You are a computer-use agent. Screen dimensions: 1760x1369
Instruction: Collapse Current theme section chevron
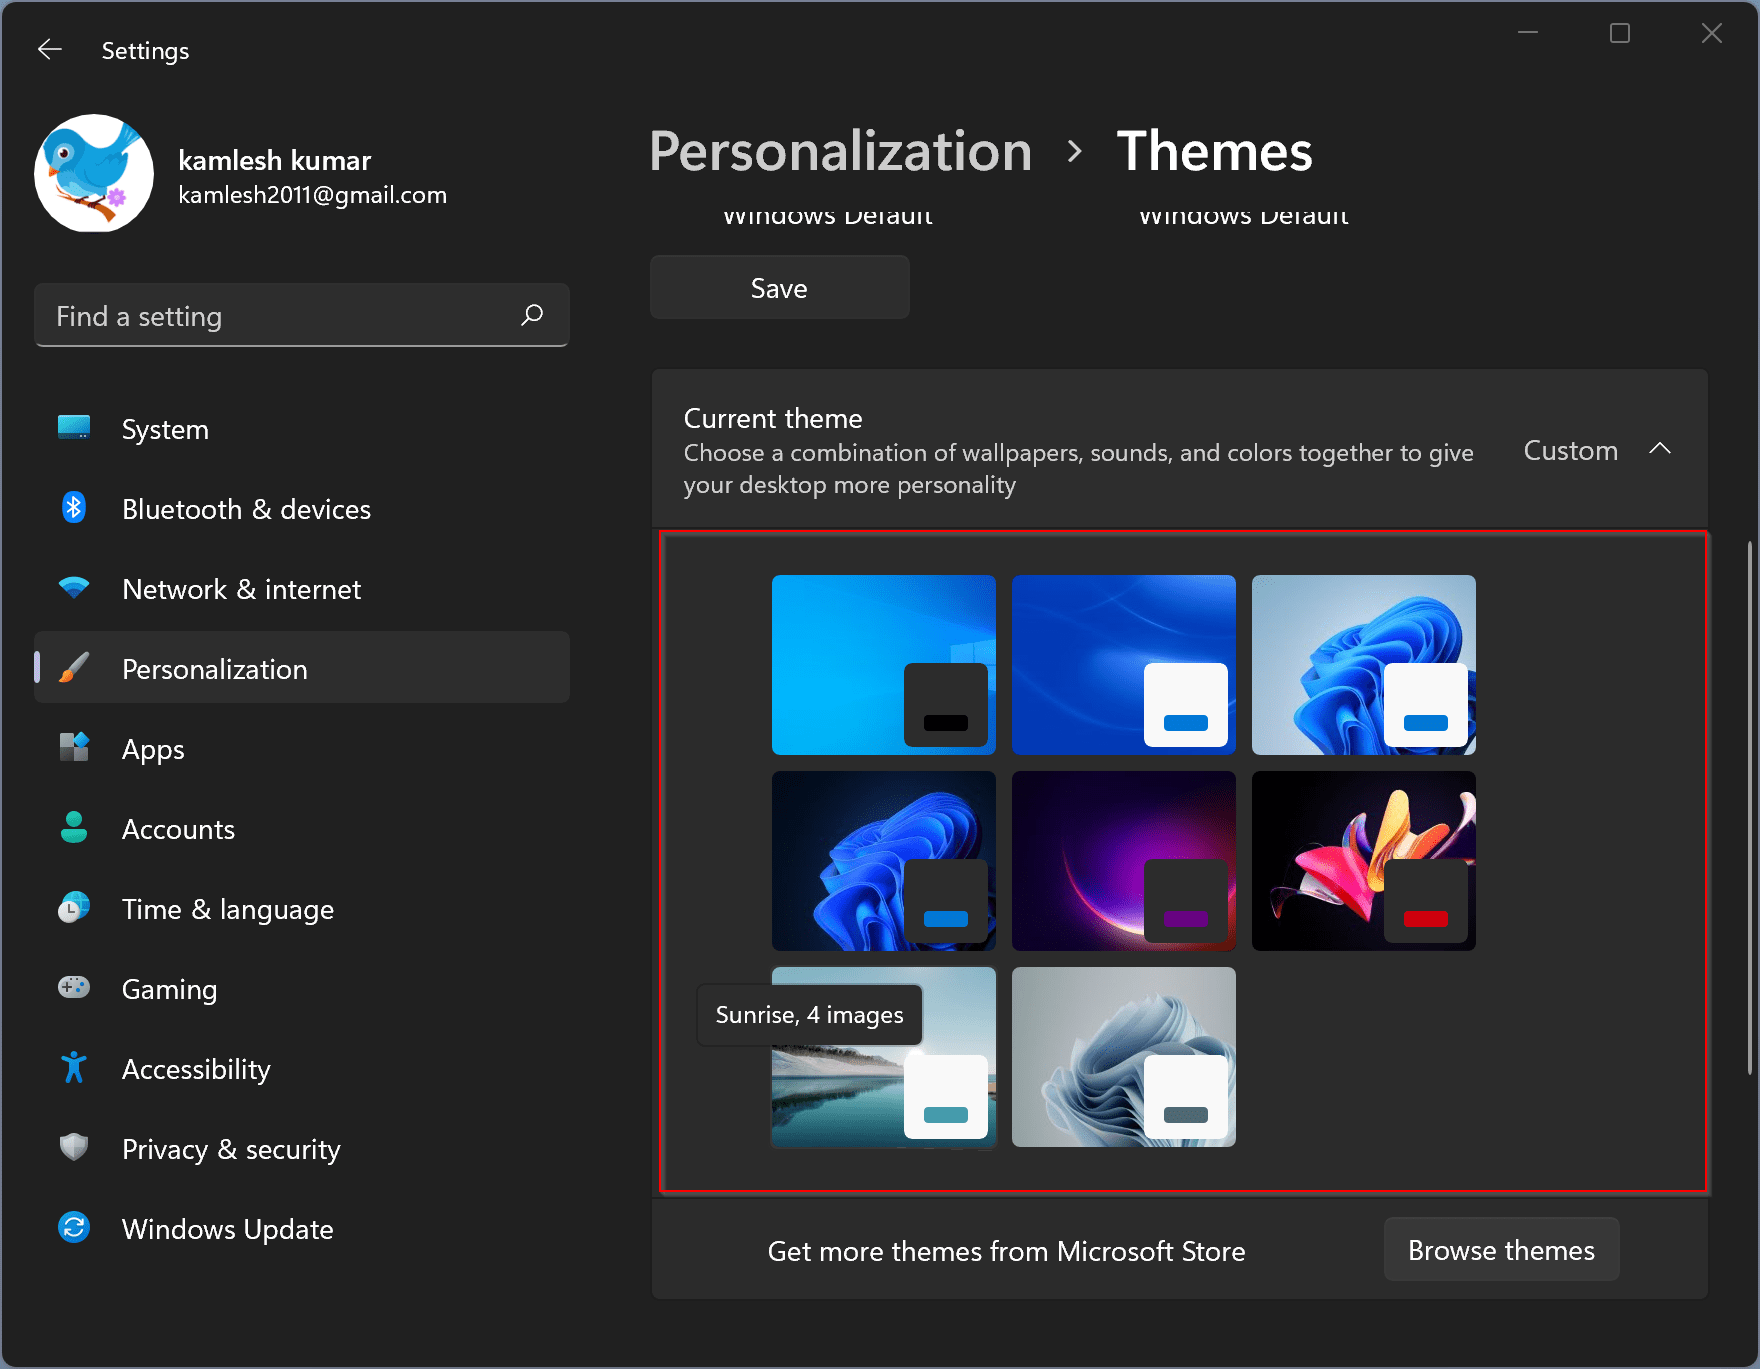[1660, 449]
